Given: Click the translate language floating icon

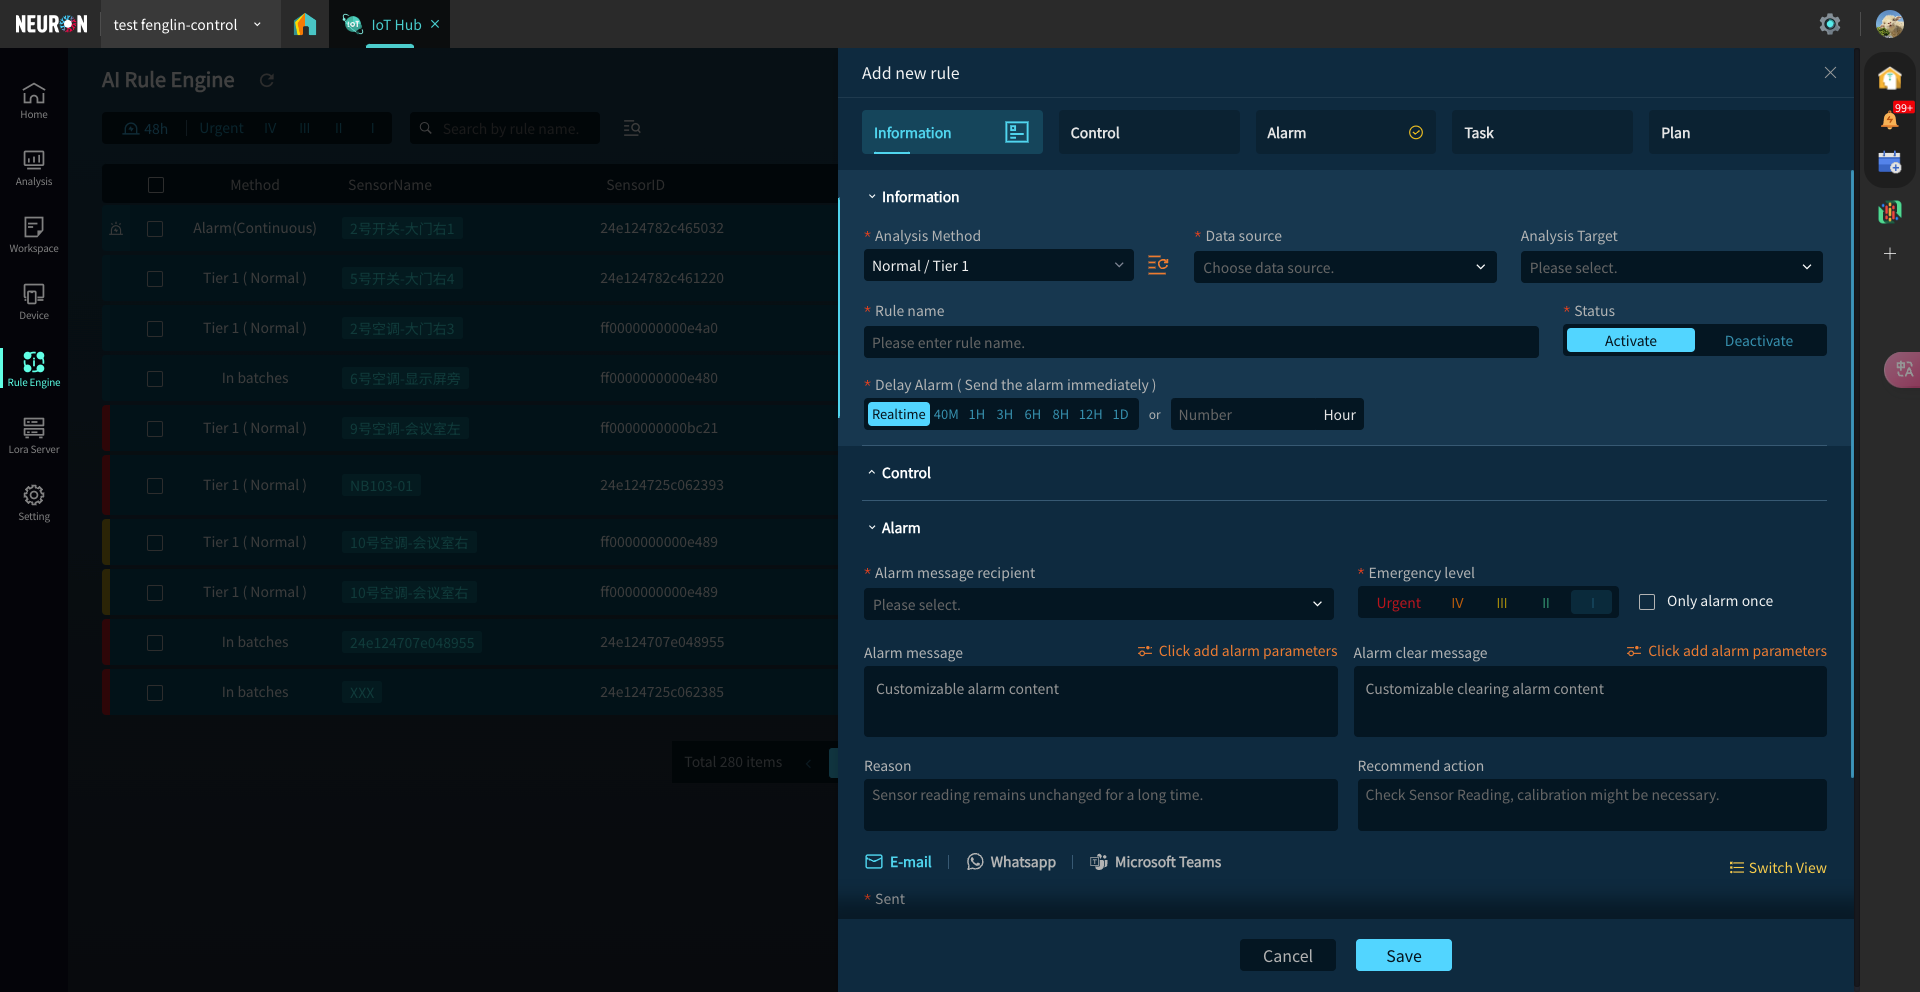Looking at the screenshot, I should click(x=1902, y=369).
